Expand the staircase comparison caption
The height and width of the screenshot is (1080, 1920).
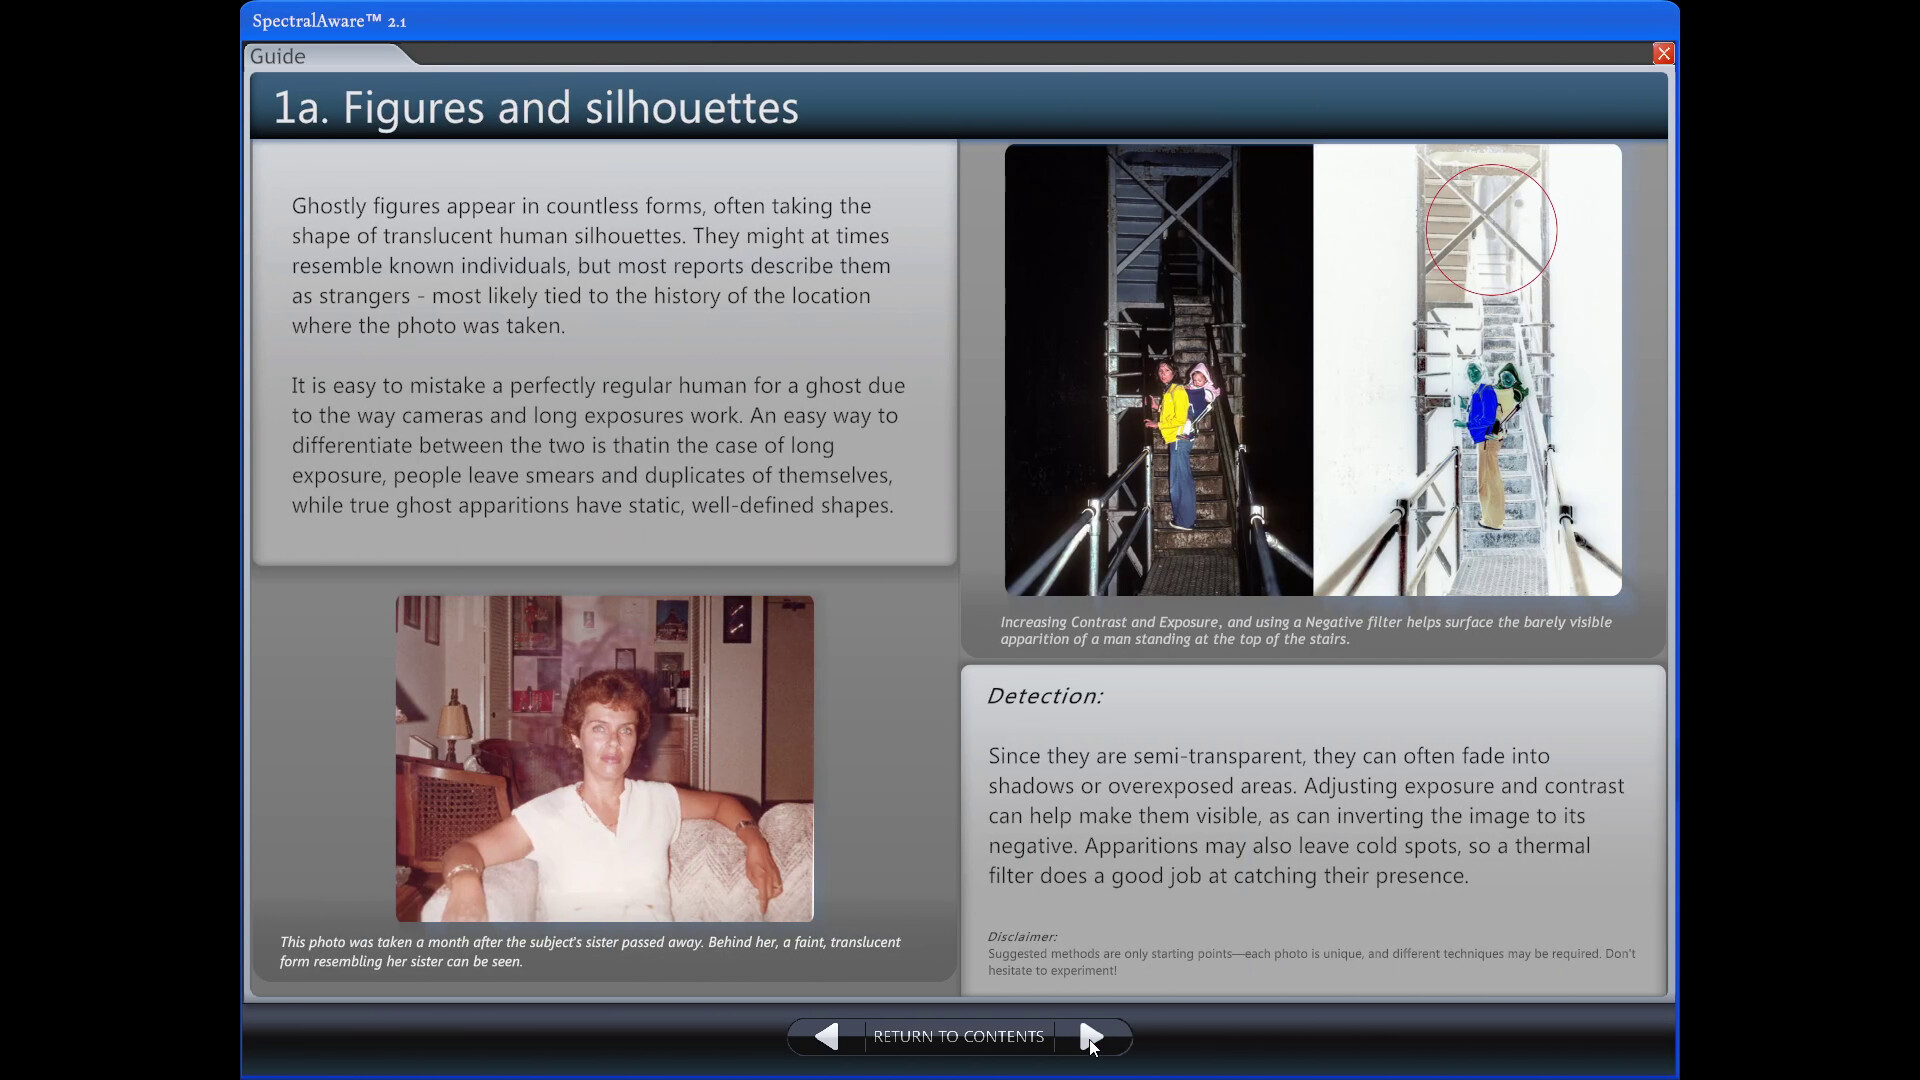(x=1305, y=630)
